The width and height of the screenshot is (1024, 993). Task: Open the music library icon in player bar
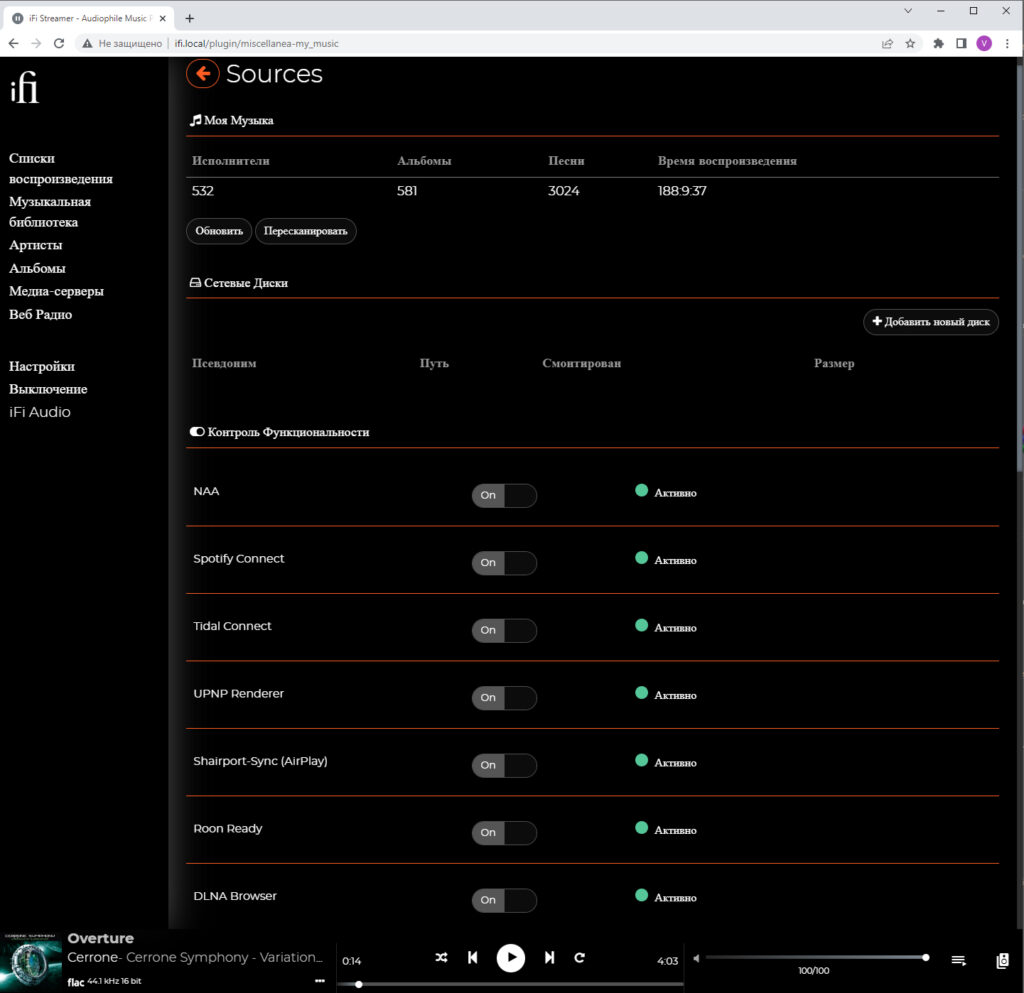pos(1002,960)
